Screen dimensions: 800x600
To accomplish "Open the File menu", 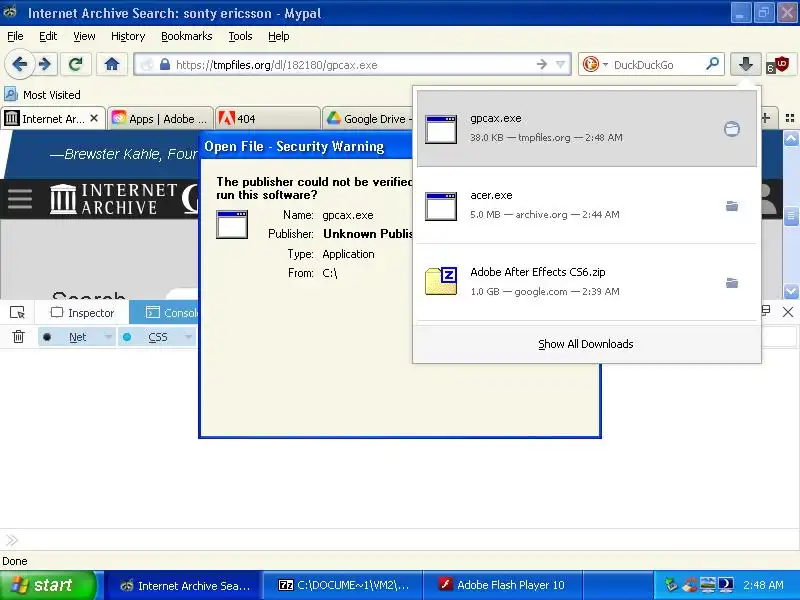I will pyautogui.click(x=15, y=36).
